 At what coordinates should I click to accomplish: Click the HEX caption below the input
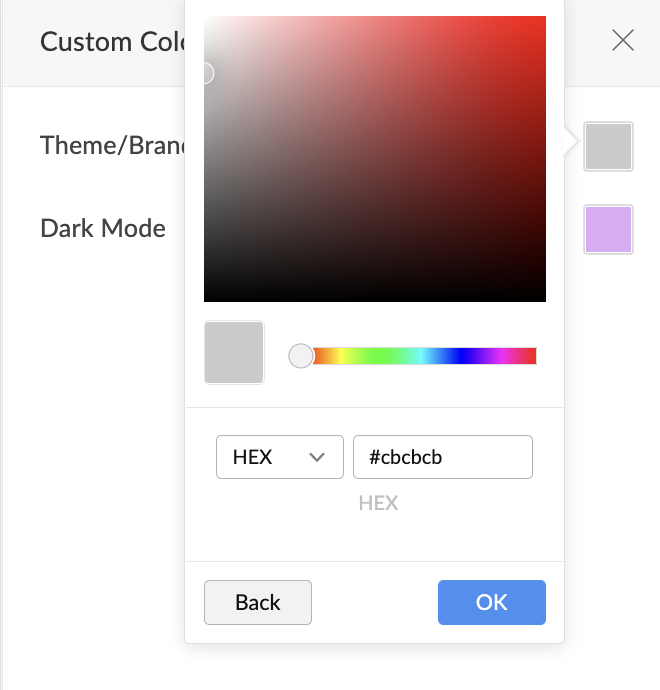tap(378, 503)
